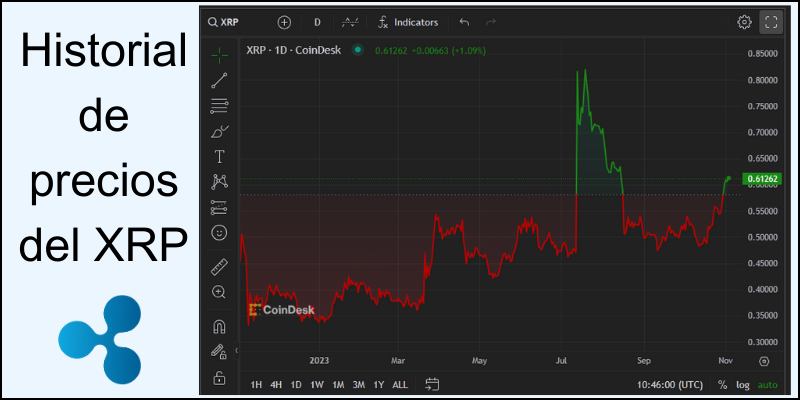Select the 1M time range
Screen dimensions: 800x400
pyautogui.click(x=338, y=385)
